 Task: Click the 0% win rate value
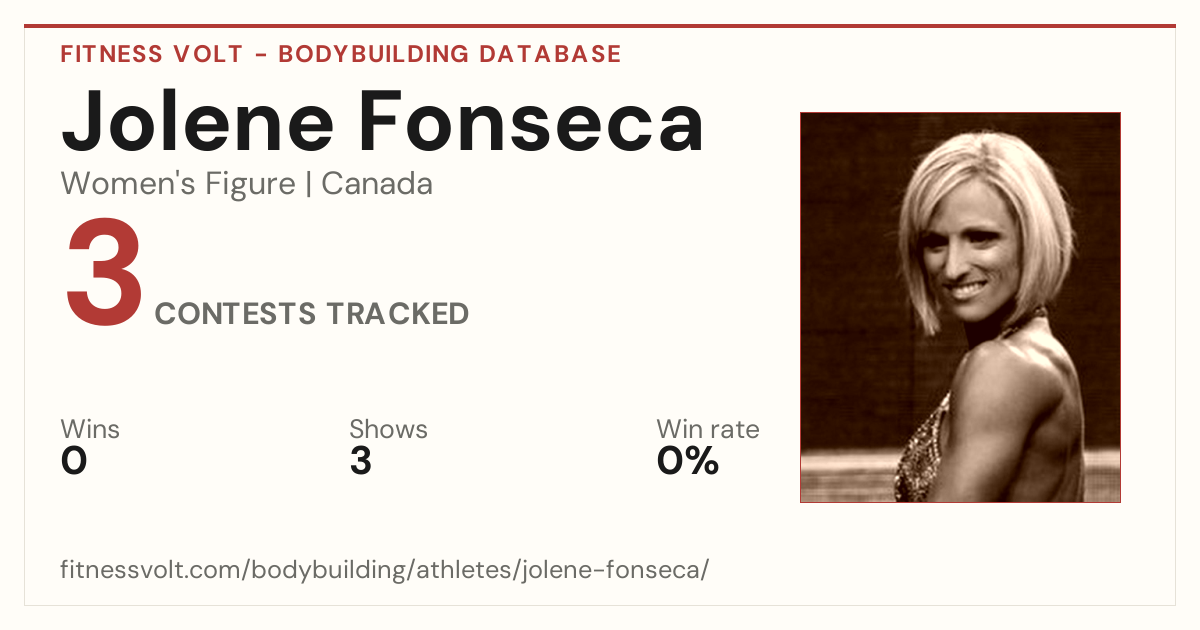[688, 461]
